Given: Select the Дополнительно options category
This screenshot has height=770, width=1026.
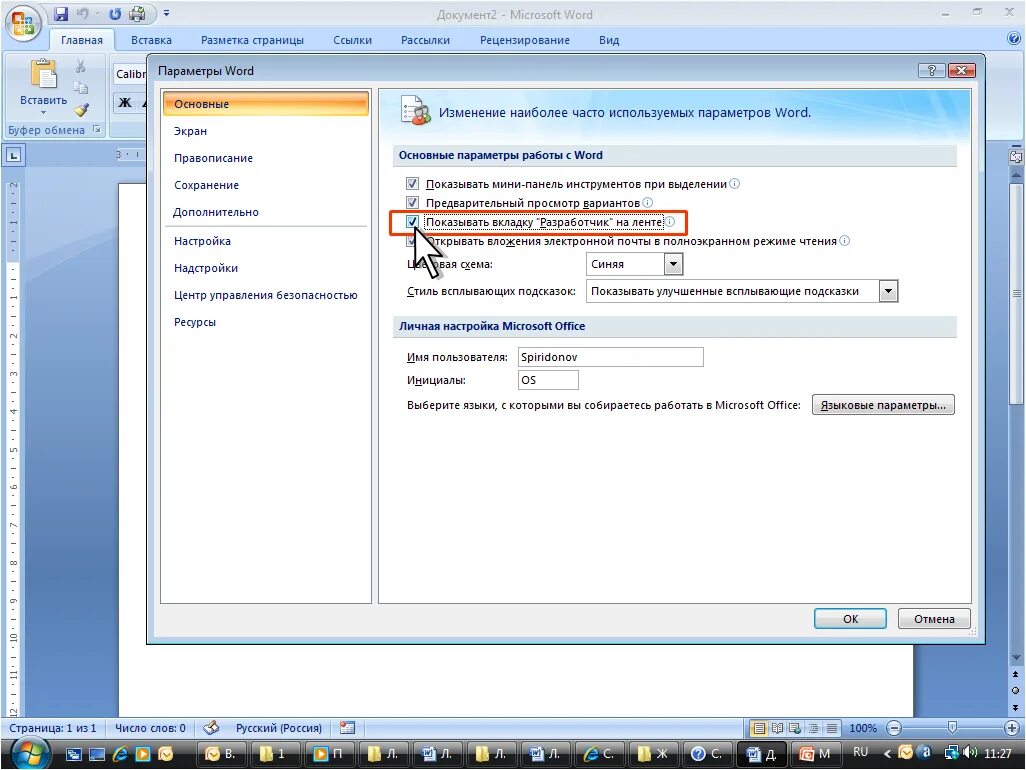Looking at the screenshot, I should click(x=266, y=212).
